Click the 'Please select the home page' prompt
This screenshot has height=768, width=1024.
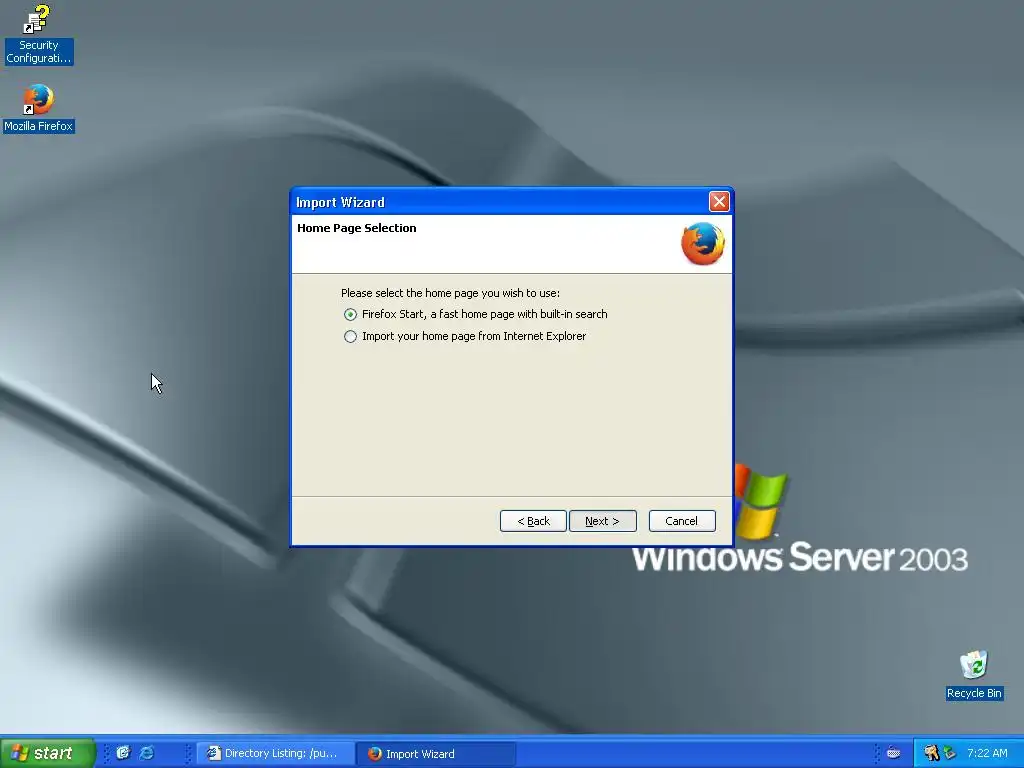(x=450, y=293)
